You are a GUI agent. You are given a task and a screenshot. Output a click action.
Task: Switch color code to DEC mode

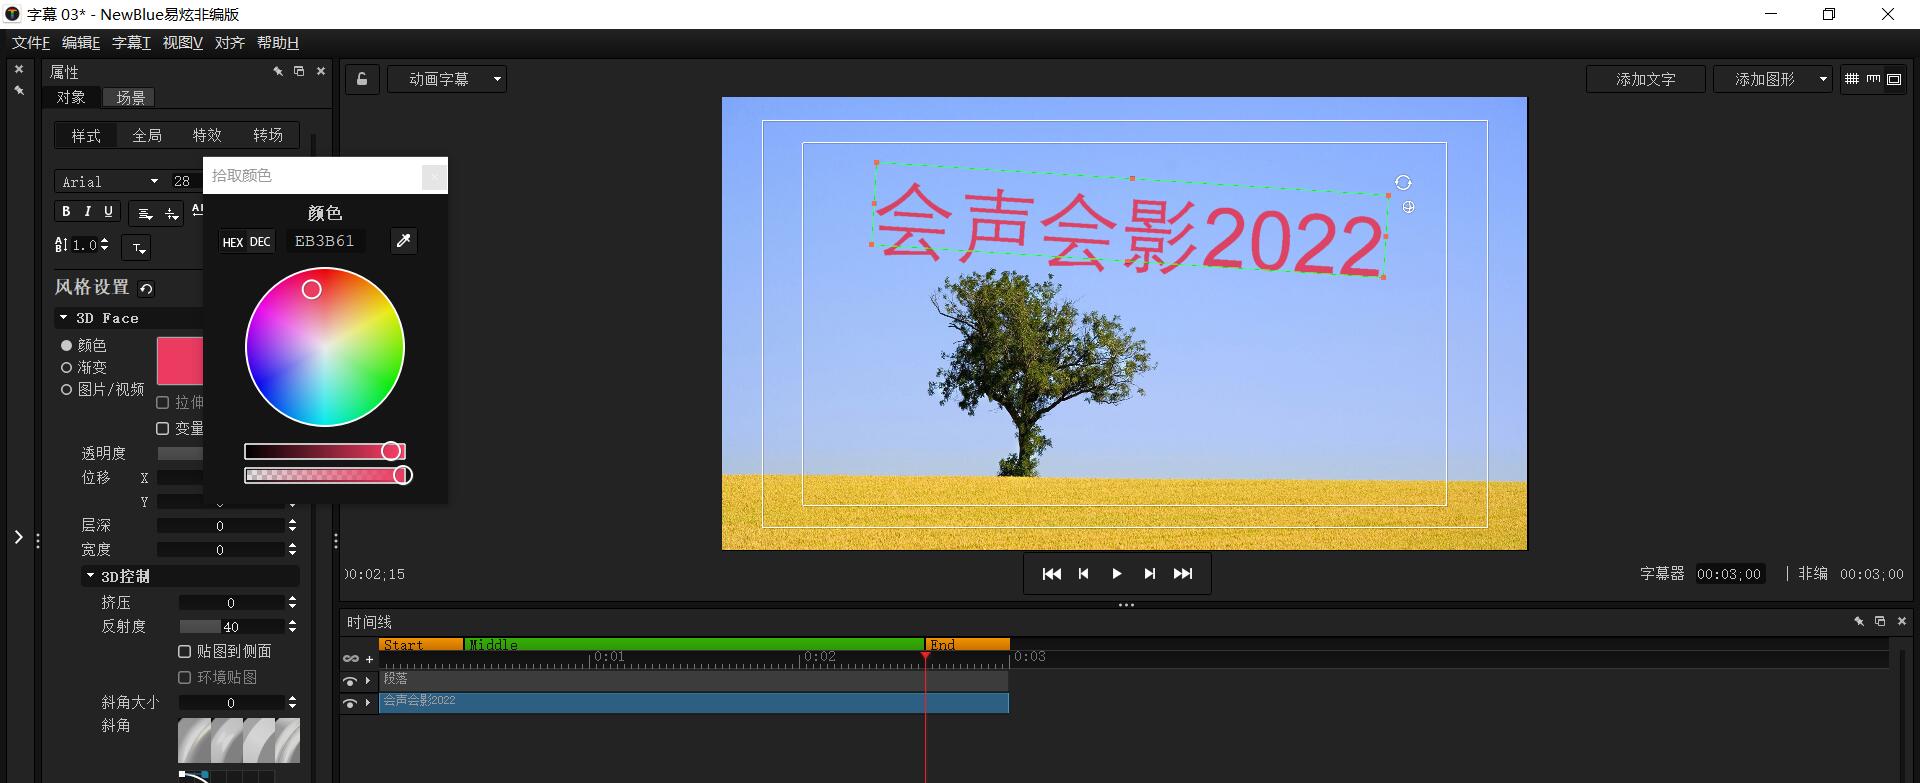pyautogui.click(x=260, y=242)
